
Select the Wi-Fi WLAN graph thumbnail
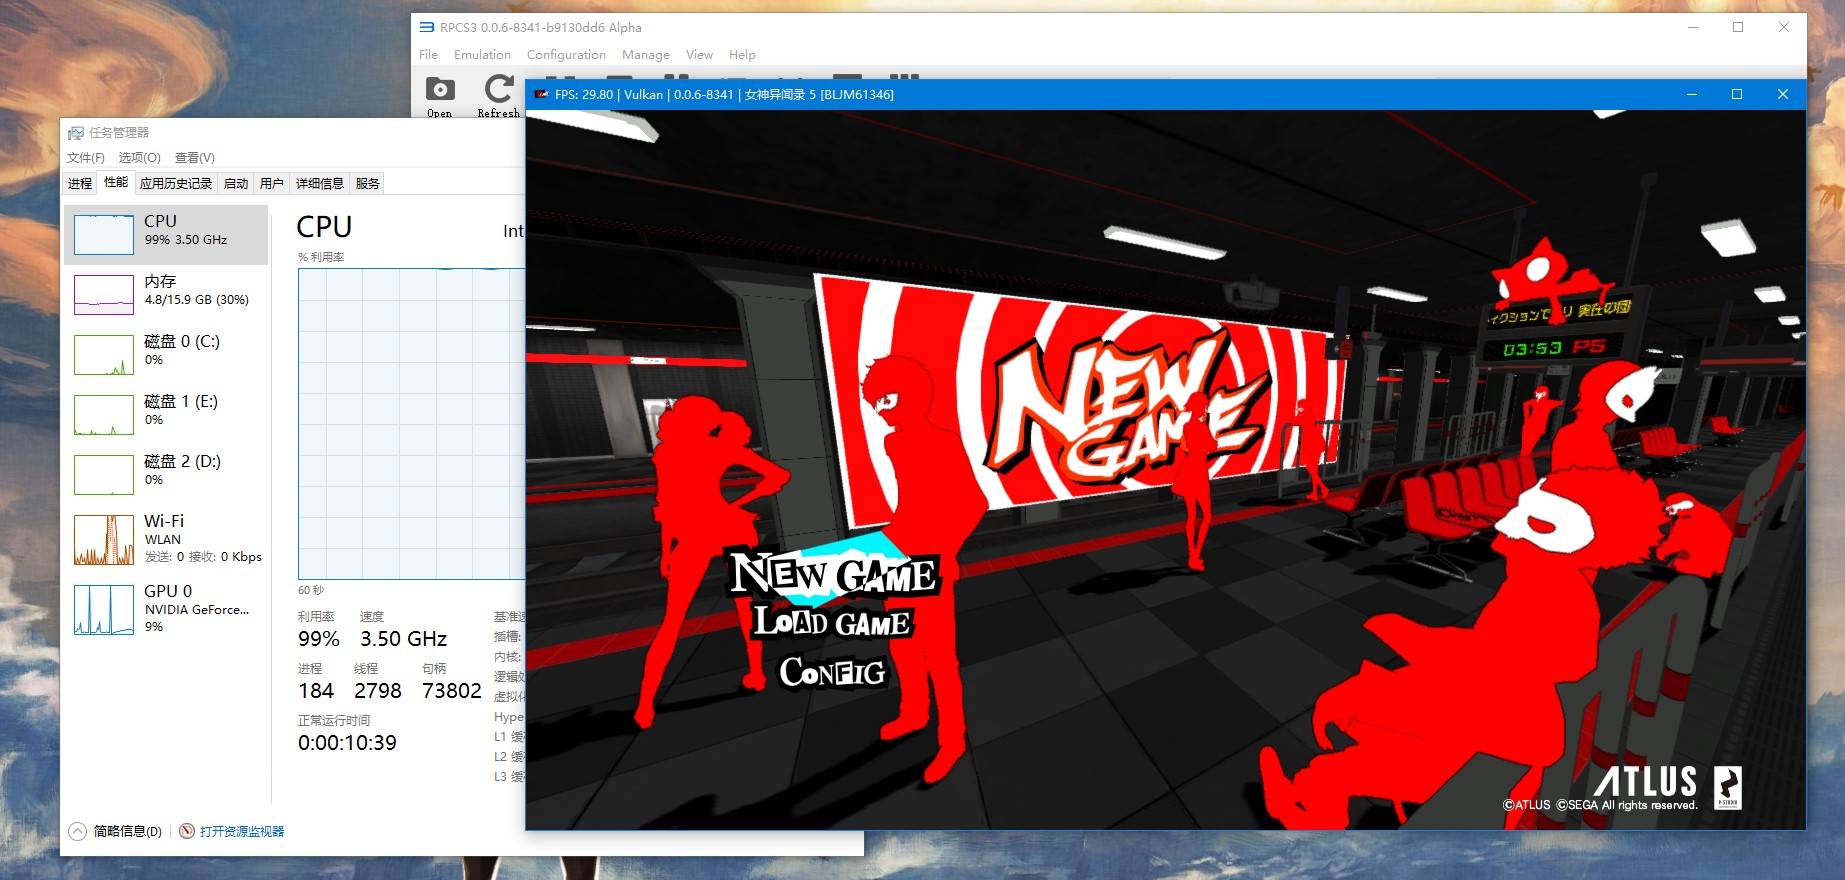click(104, 540)
